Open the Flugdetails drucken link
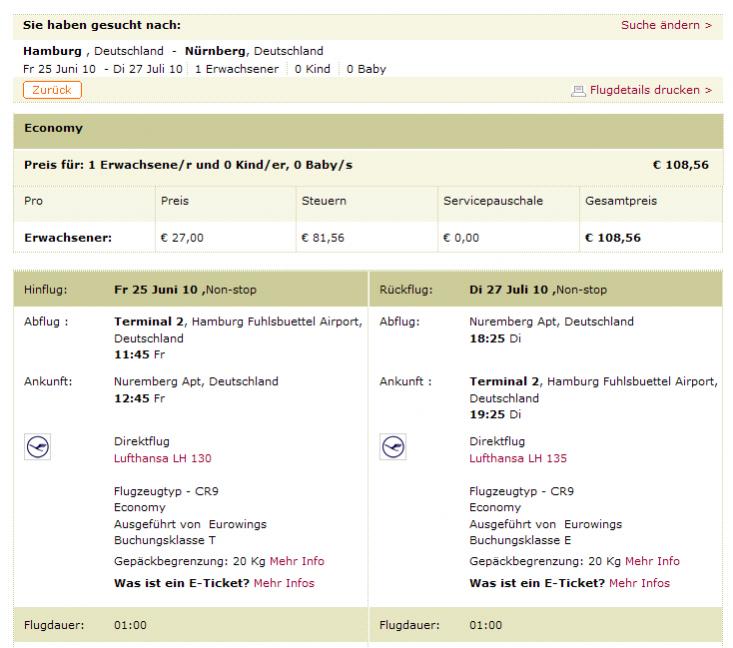Image resolution: width=733 pixels, height=648 pixels. pyautogui.click(x=650, y=91)
